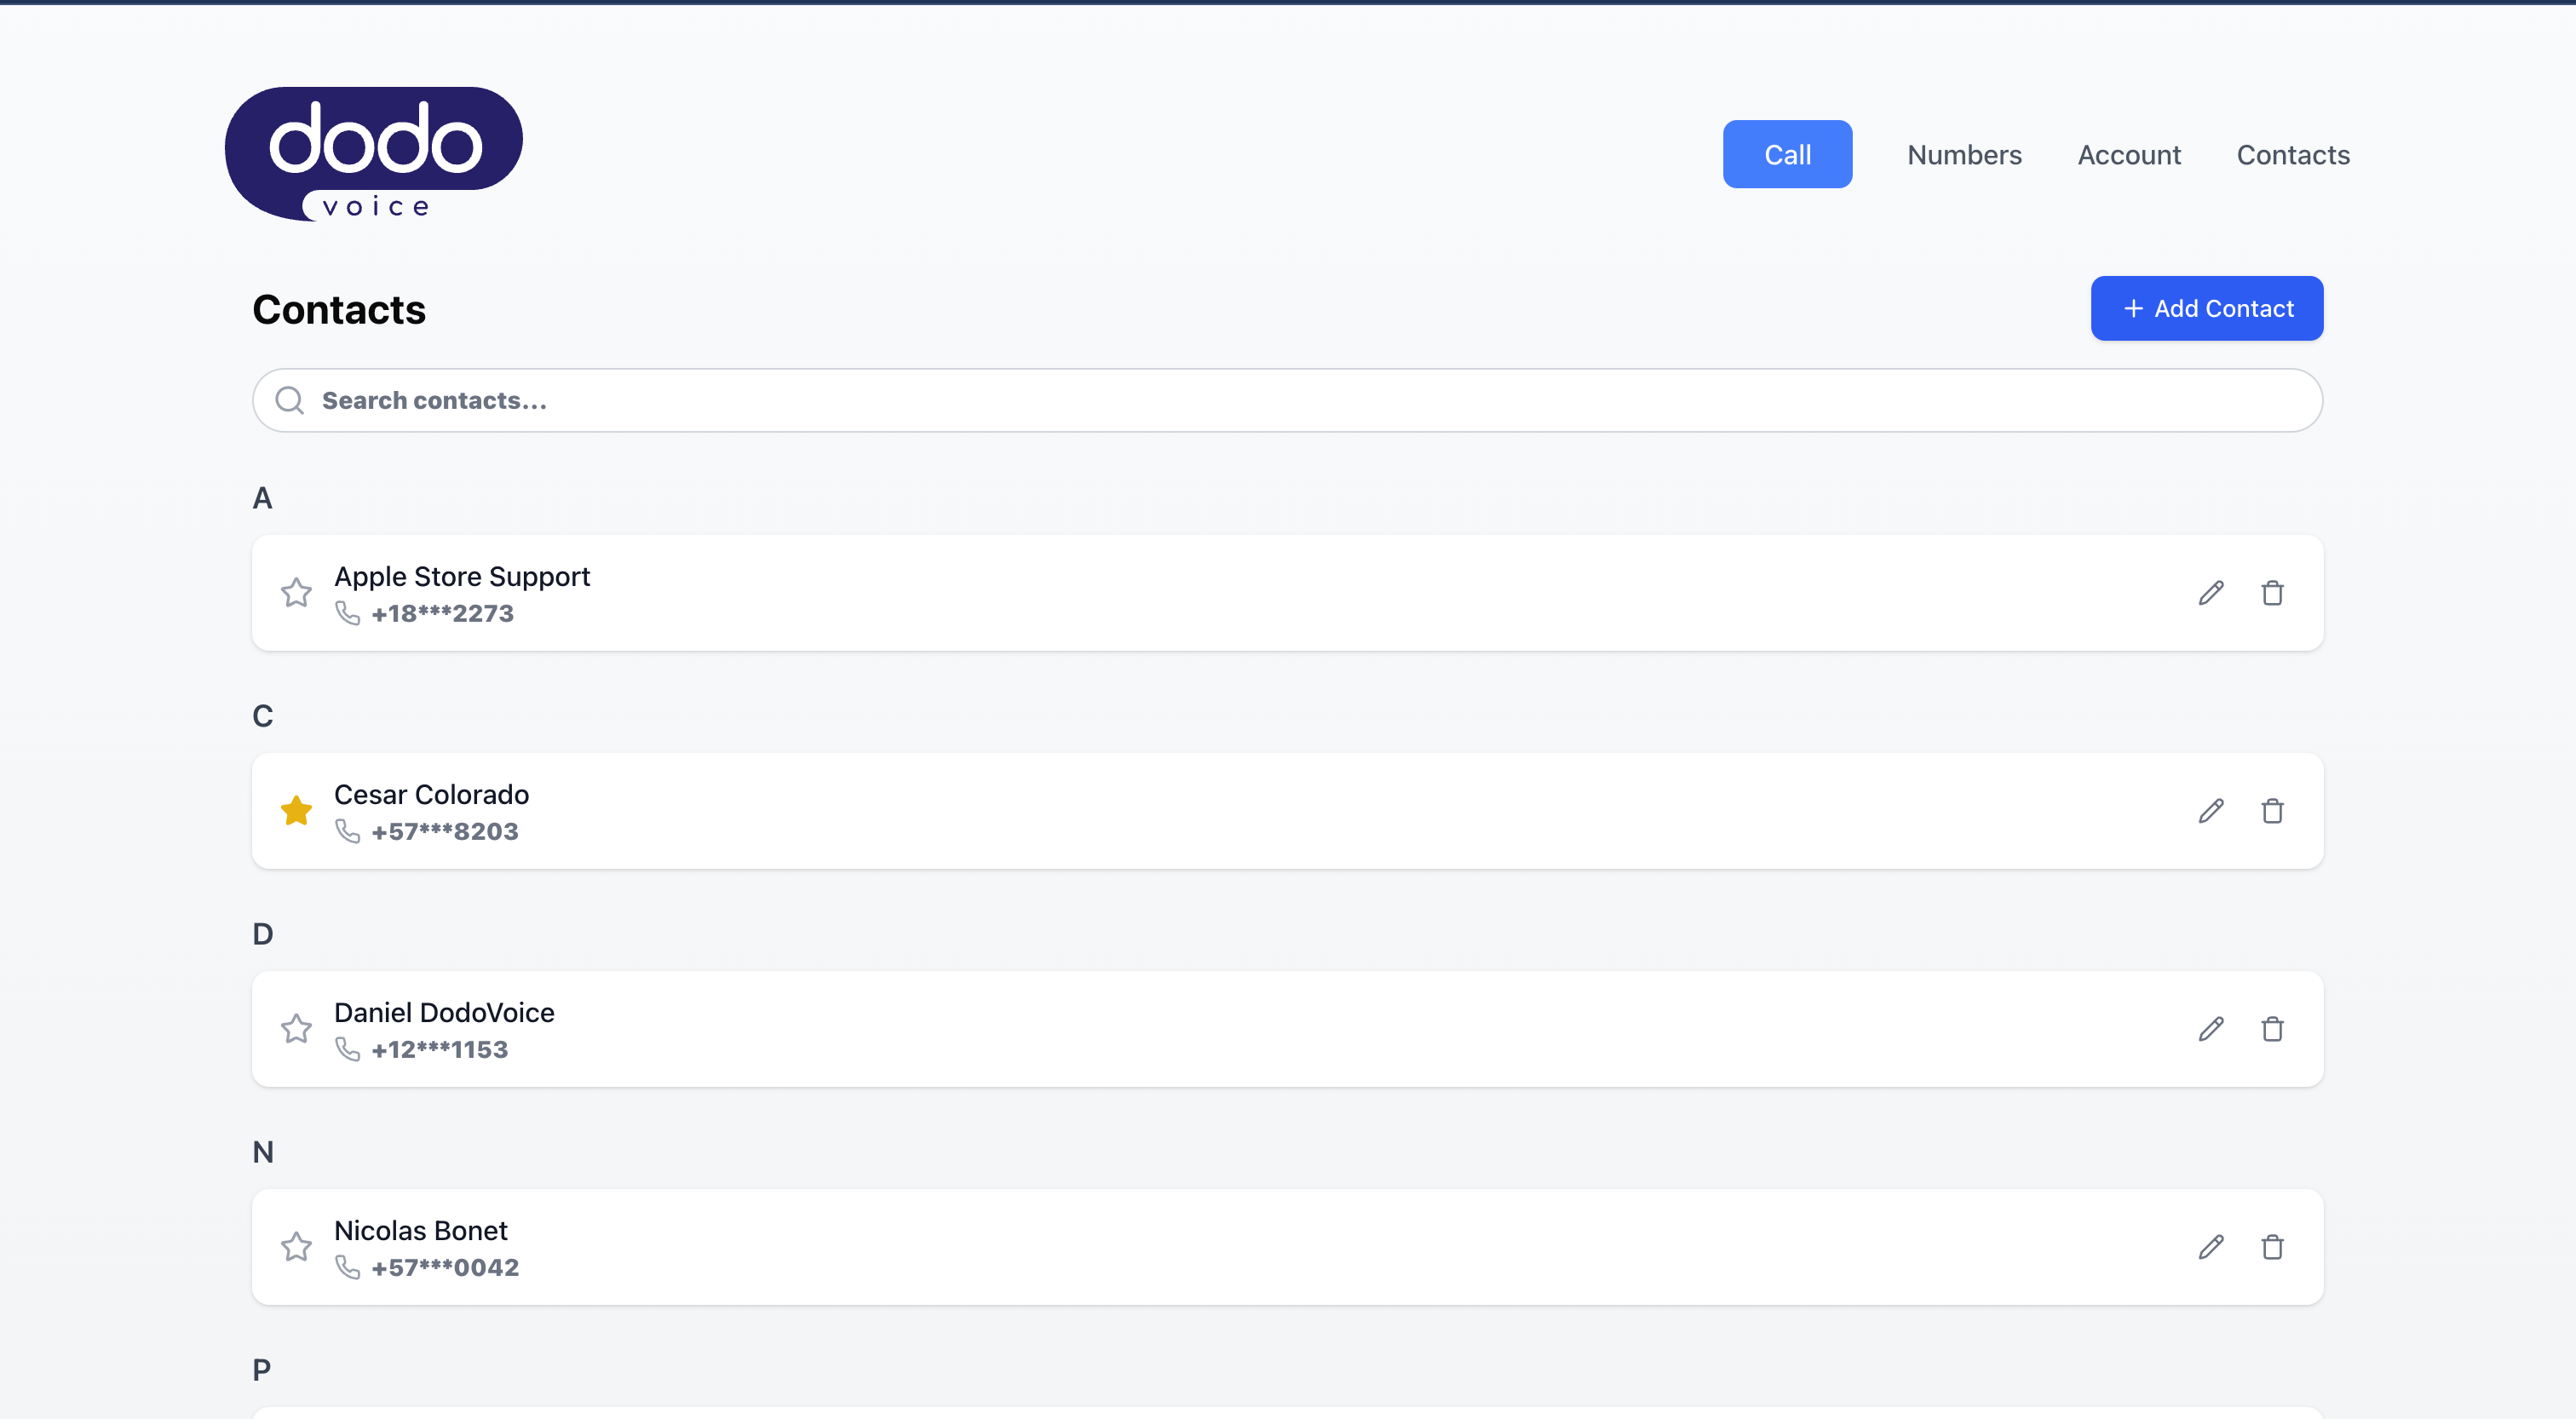Click phone icon beside +12***1153
2576x1419 pixels.
point(347,1049)
